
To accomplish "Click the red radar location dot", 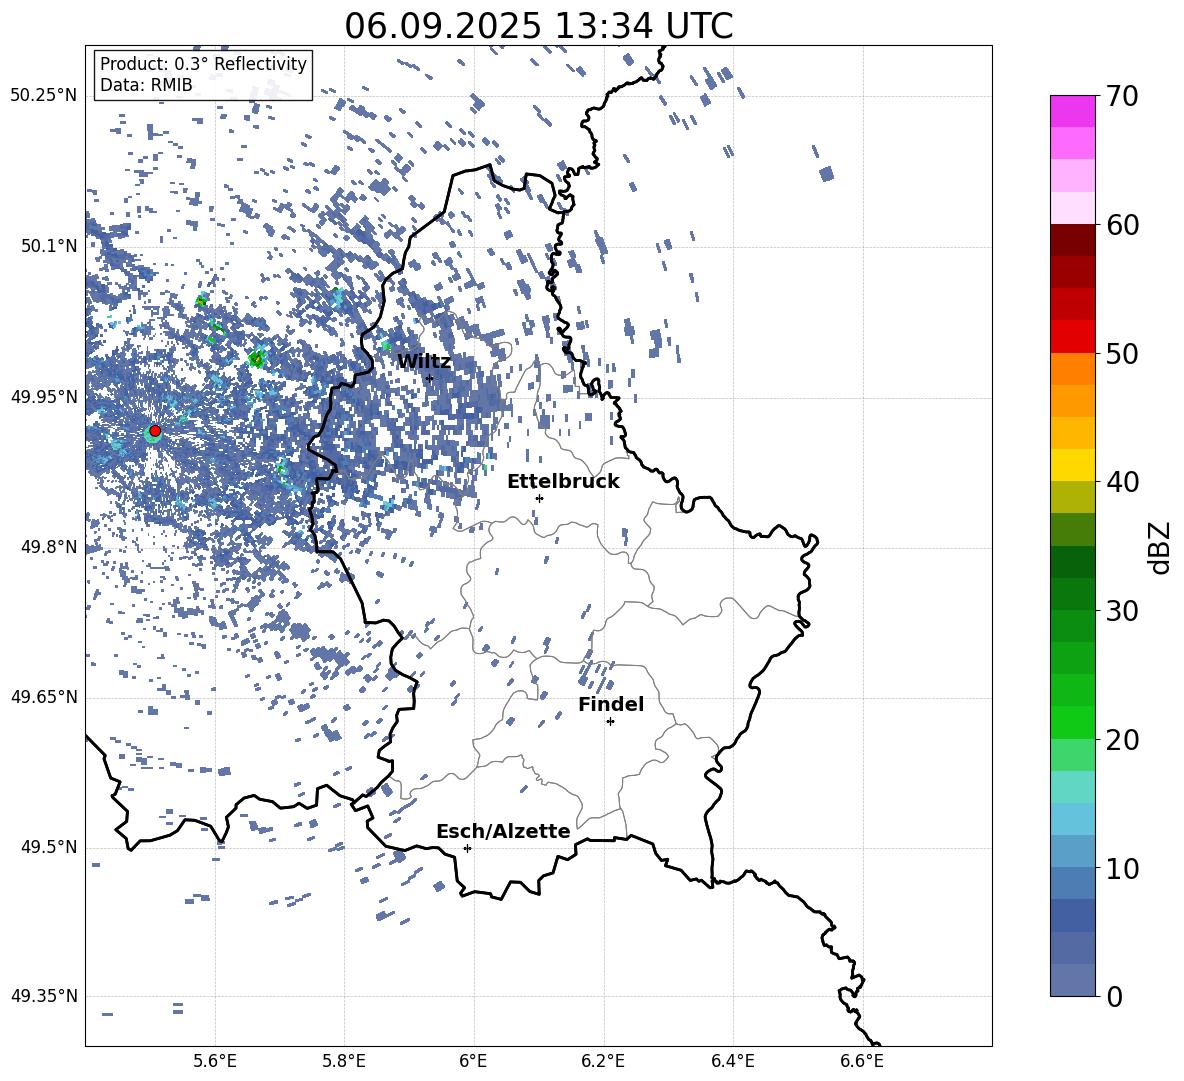I will click(155, 431).
